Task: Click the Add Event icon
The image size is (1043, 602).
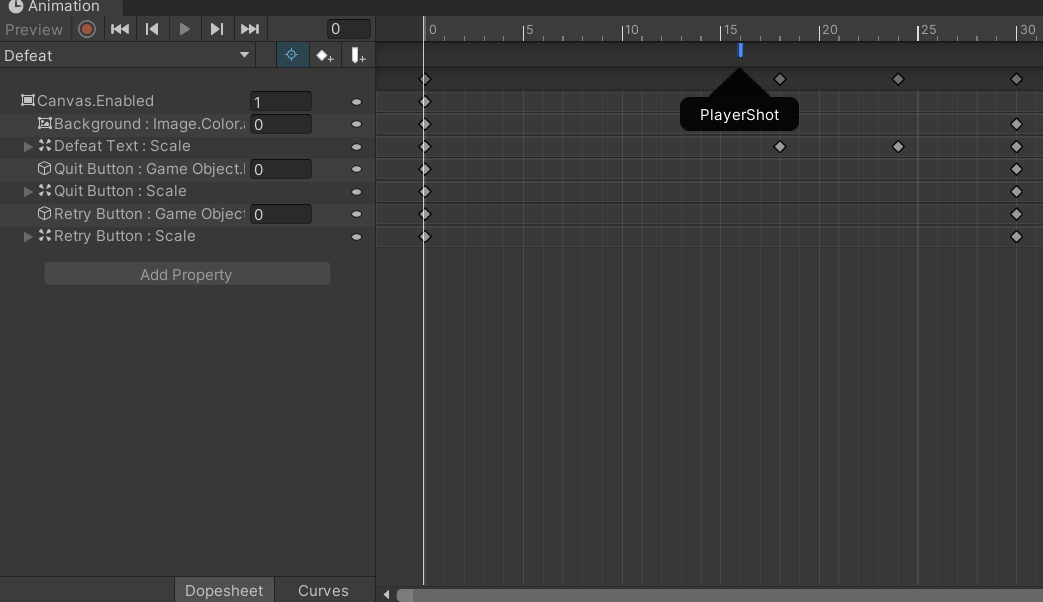Action: (x=358, y=56)
